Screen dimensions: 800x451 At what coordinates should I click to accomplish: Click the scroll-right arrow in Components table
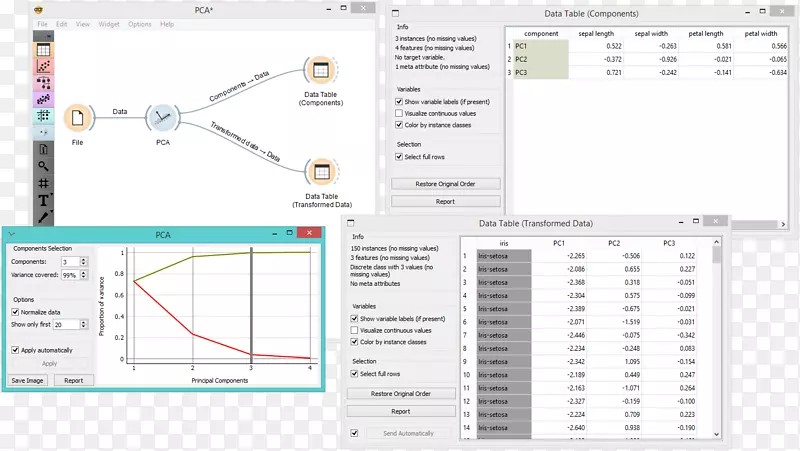[783, 224]
